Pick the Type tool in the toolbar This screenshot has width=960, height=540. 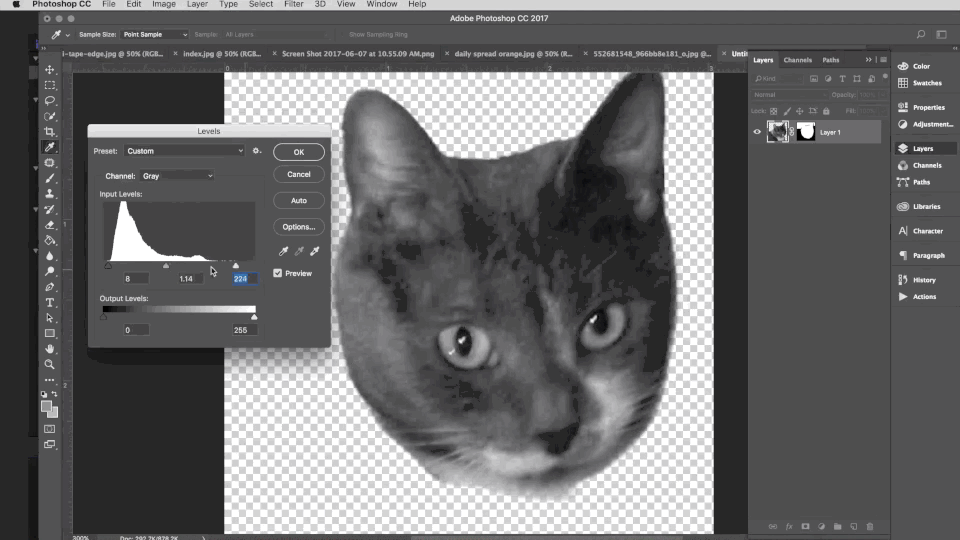pyautogui.click(x=50, y=302)
